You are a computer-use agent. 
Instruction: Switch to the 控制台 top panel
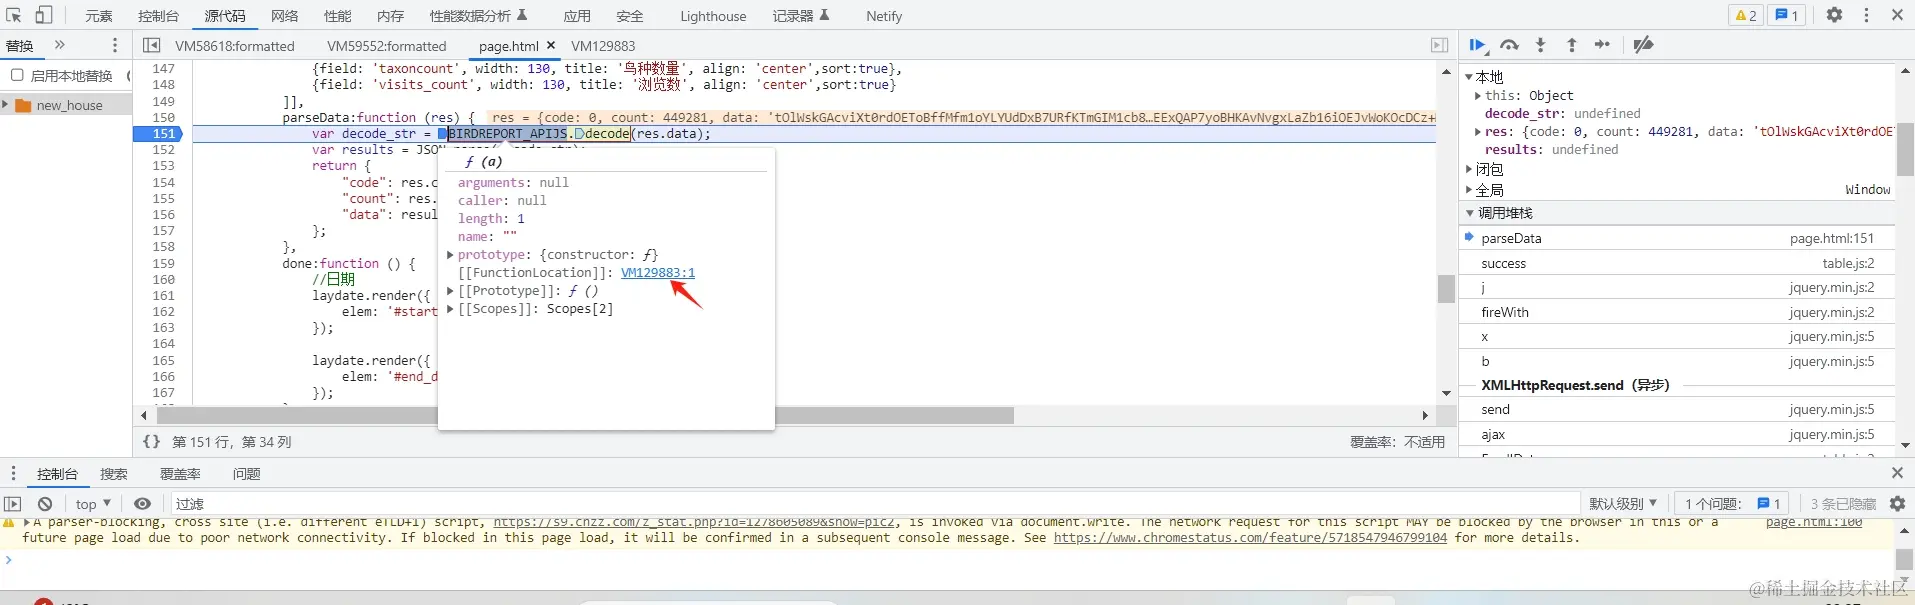click(158, 16)
